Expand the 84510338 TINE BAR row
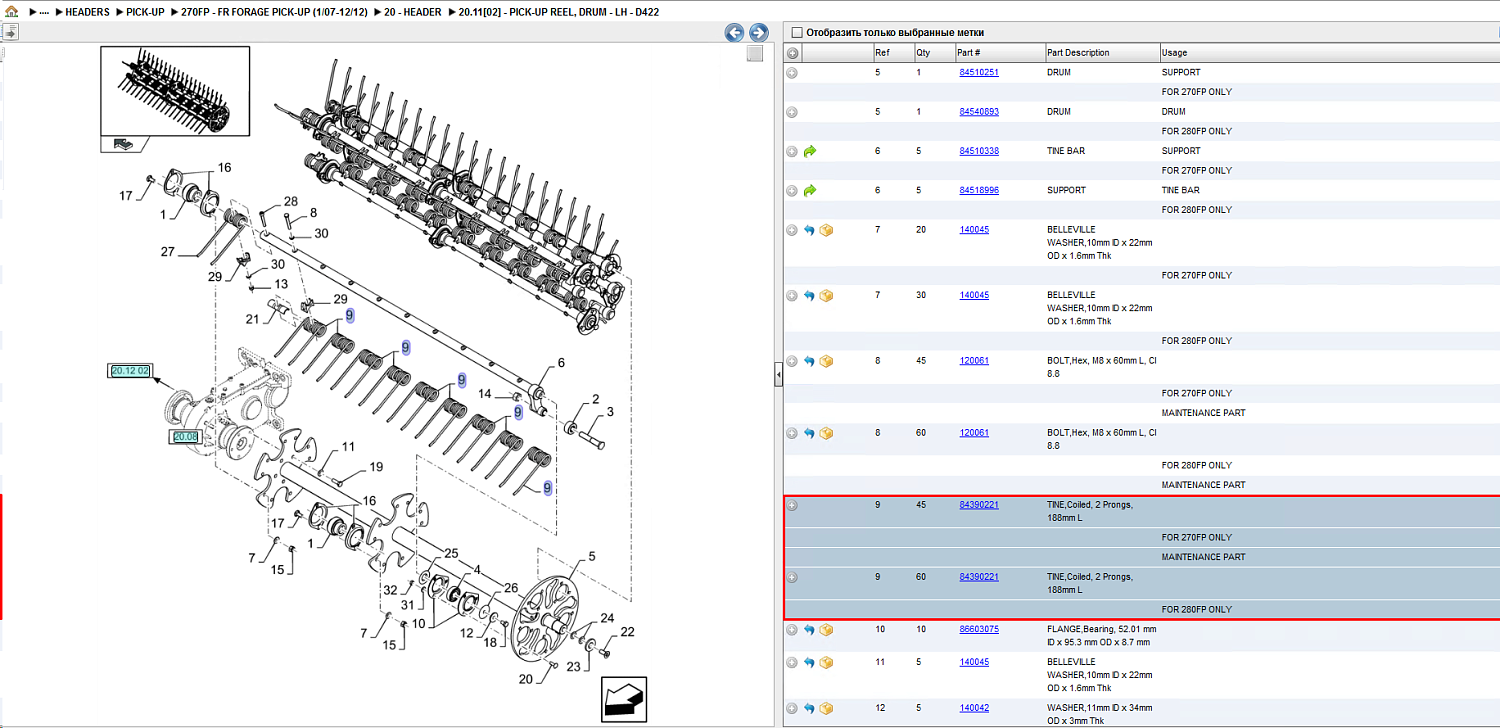 [x=792, y=151]
